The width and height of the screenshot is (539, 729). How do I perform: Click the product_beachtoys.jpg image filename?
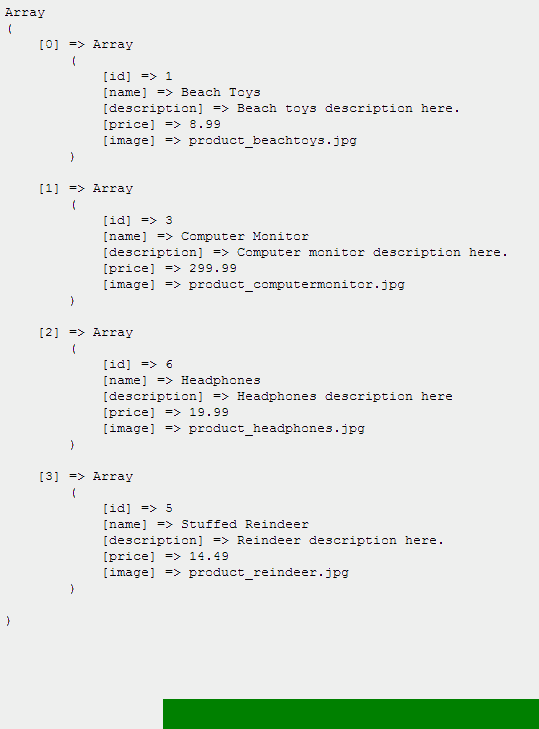[x=273, y=140]
